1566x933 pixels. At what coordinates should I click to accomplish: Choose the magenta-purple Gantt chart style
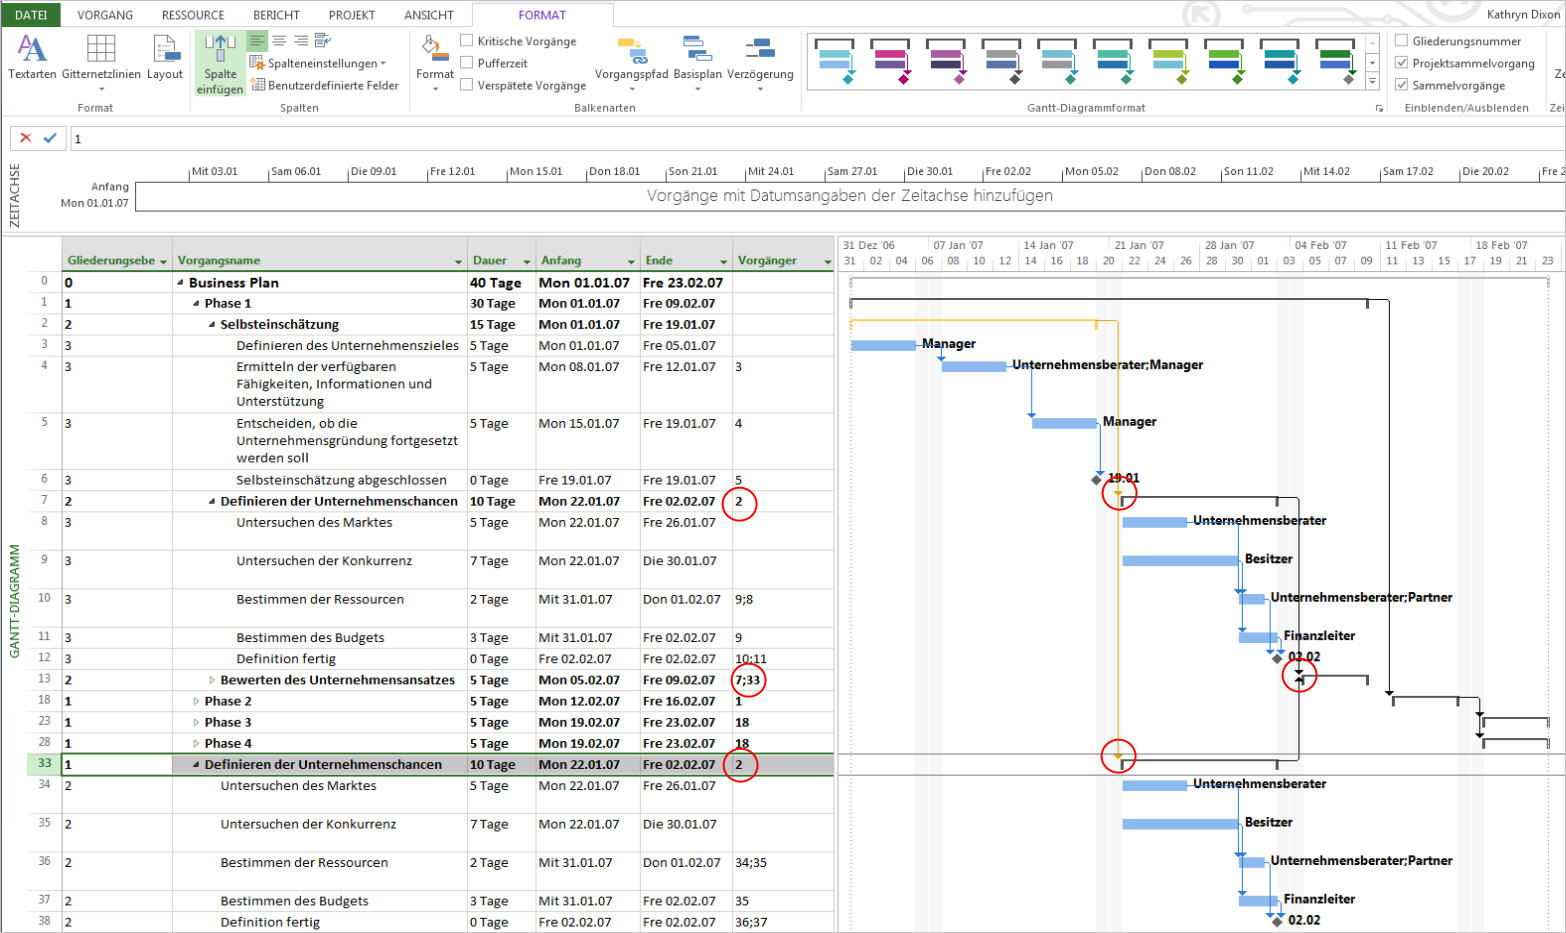(x=889, y=60)
